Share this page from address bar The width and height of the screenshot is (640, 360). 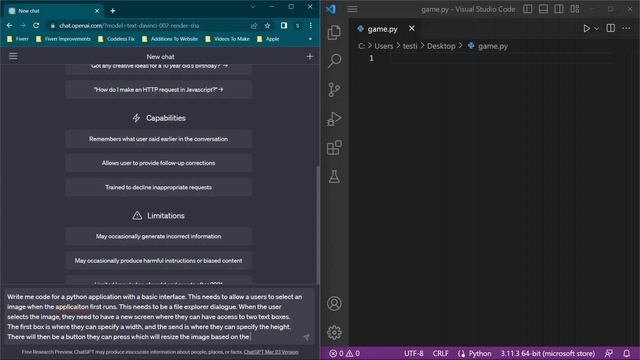[x=254, y=25]
